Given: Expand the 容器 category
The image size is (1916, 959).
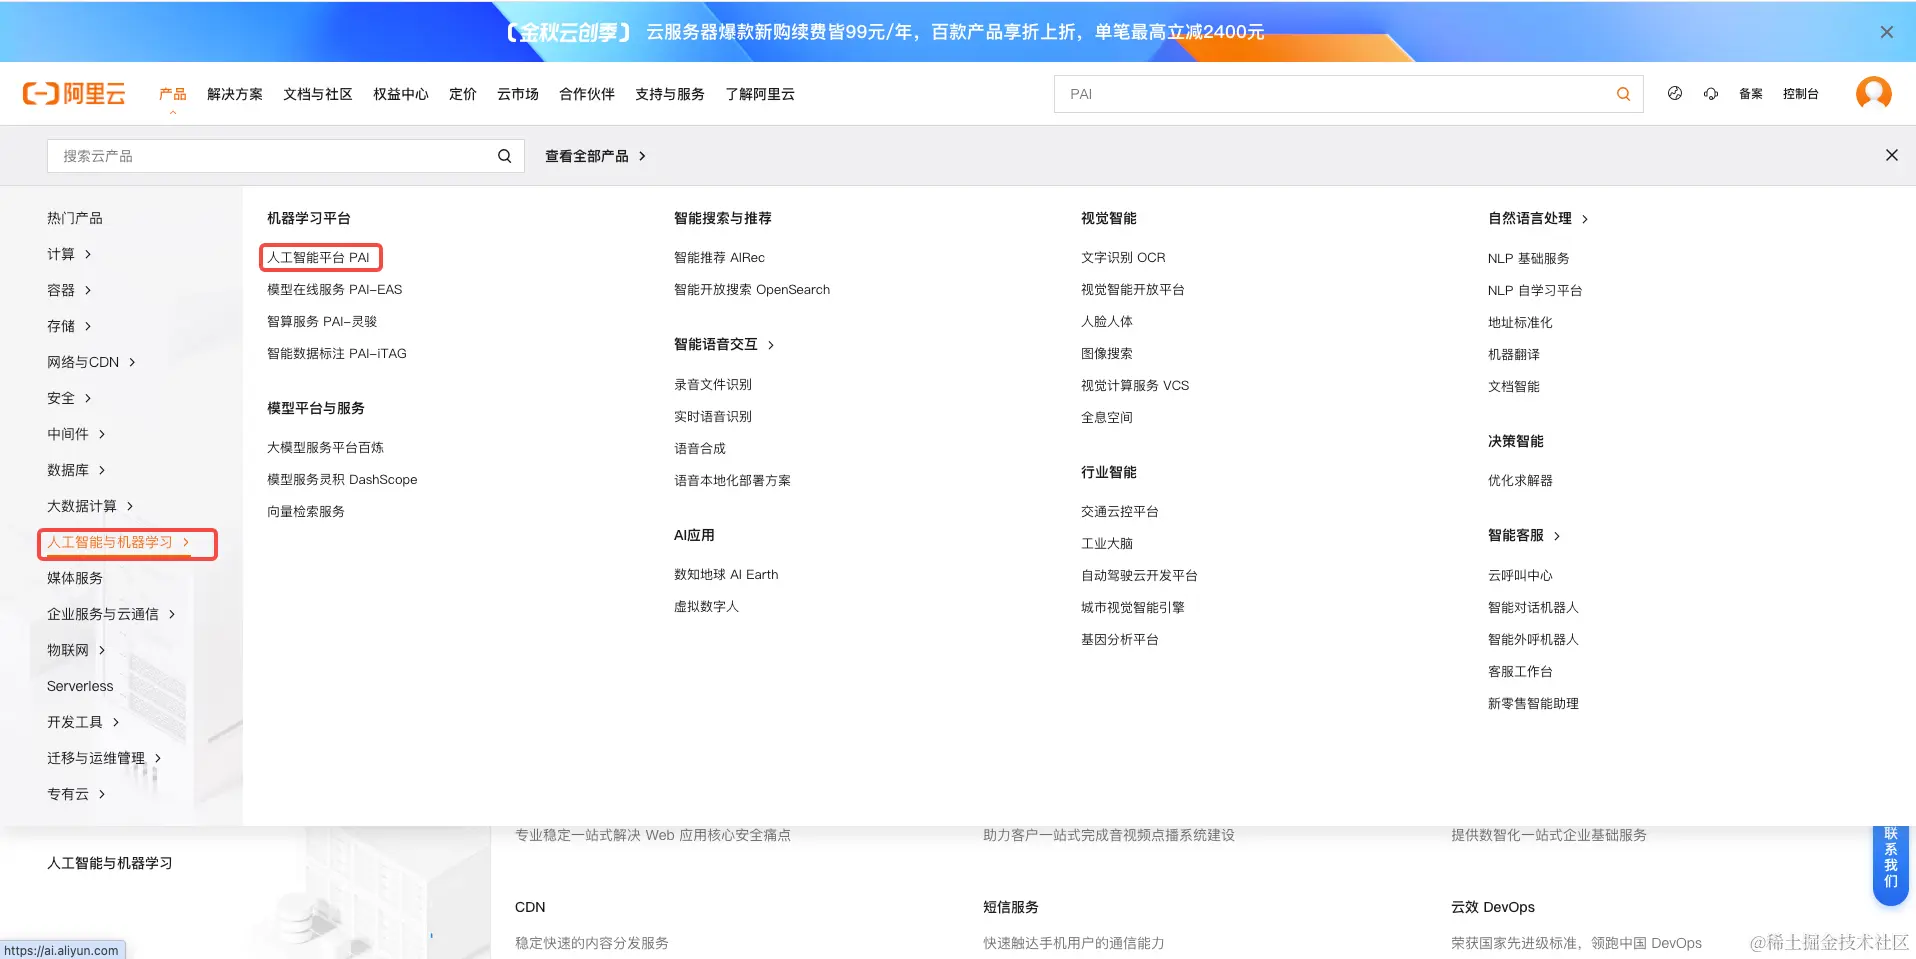Looking at the screenshot, I should (x=69, y=290).
